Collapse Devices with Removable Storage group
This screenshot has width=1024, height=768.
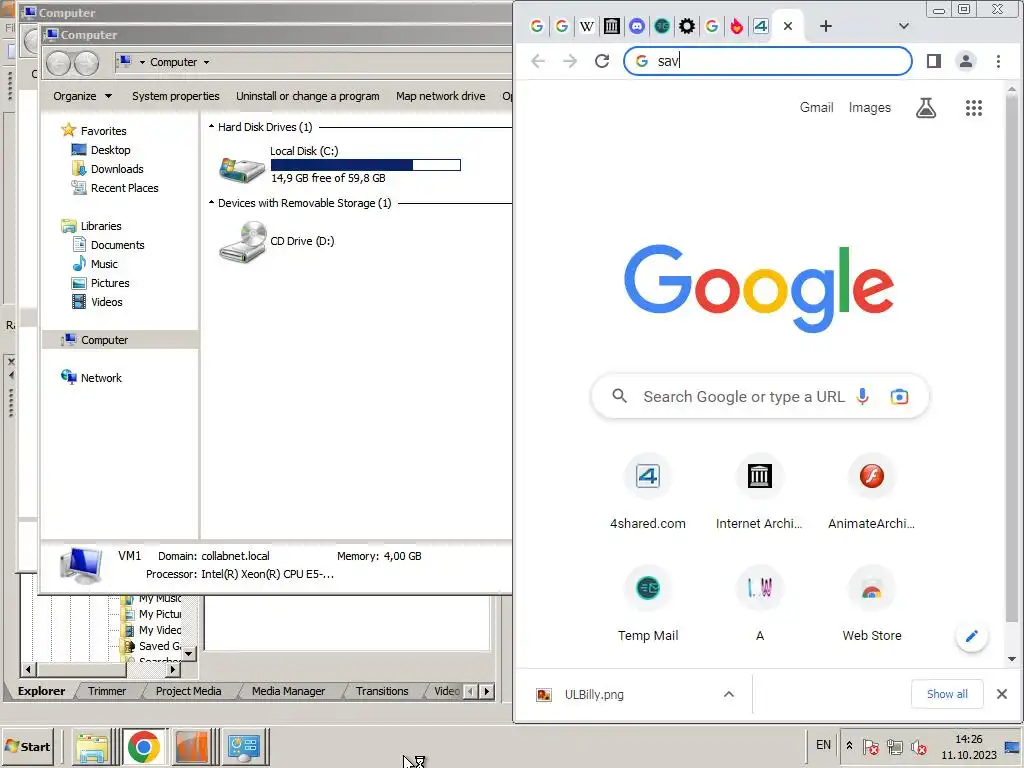tap(212, 203)
